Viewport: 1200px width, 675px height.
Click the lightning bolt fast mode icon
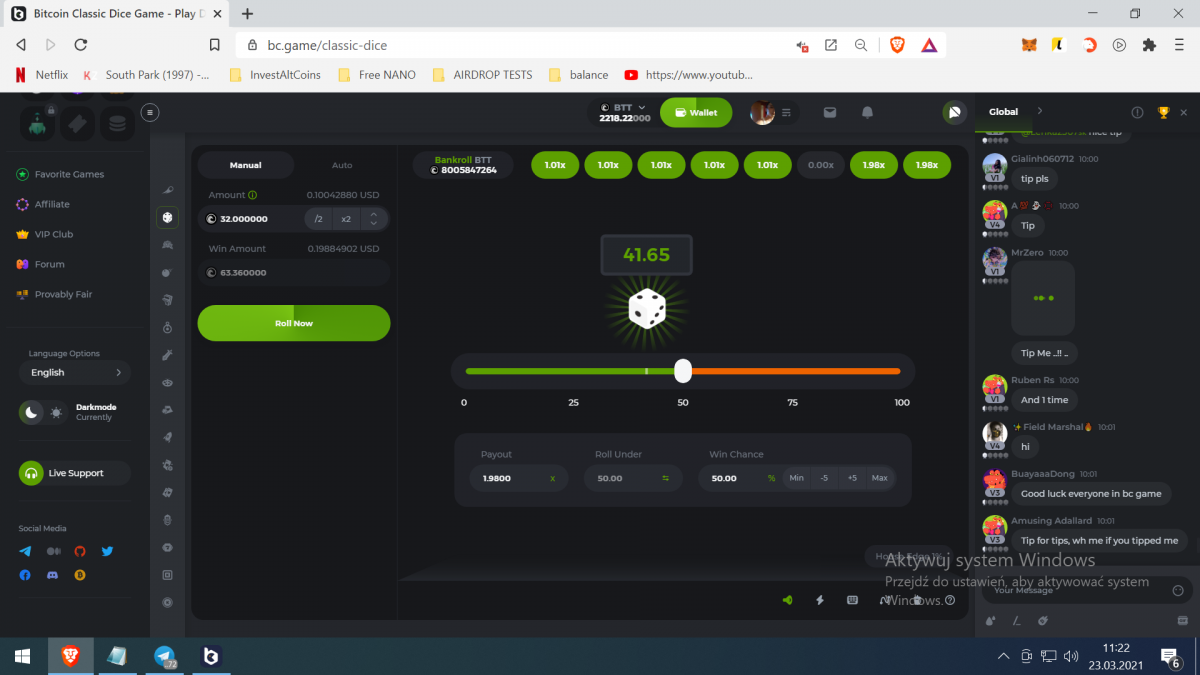(x=820, y=600)
